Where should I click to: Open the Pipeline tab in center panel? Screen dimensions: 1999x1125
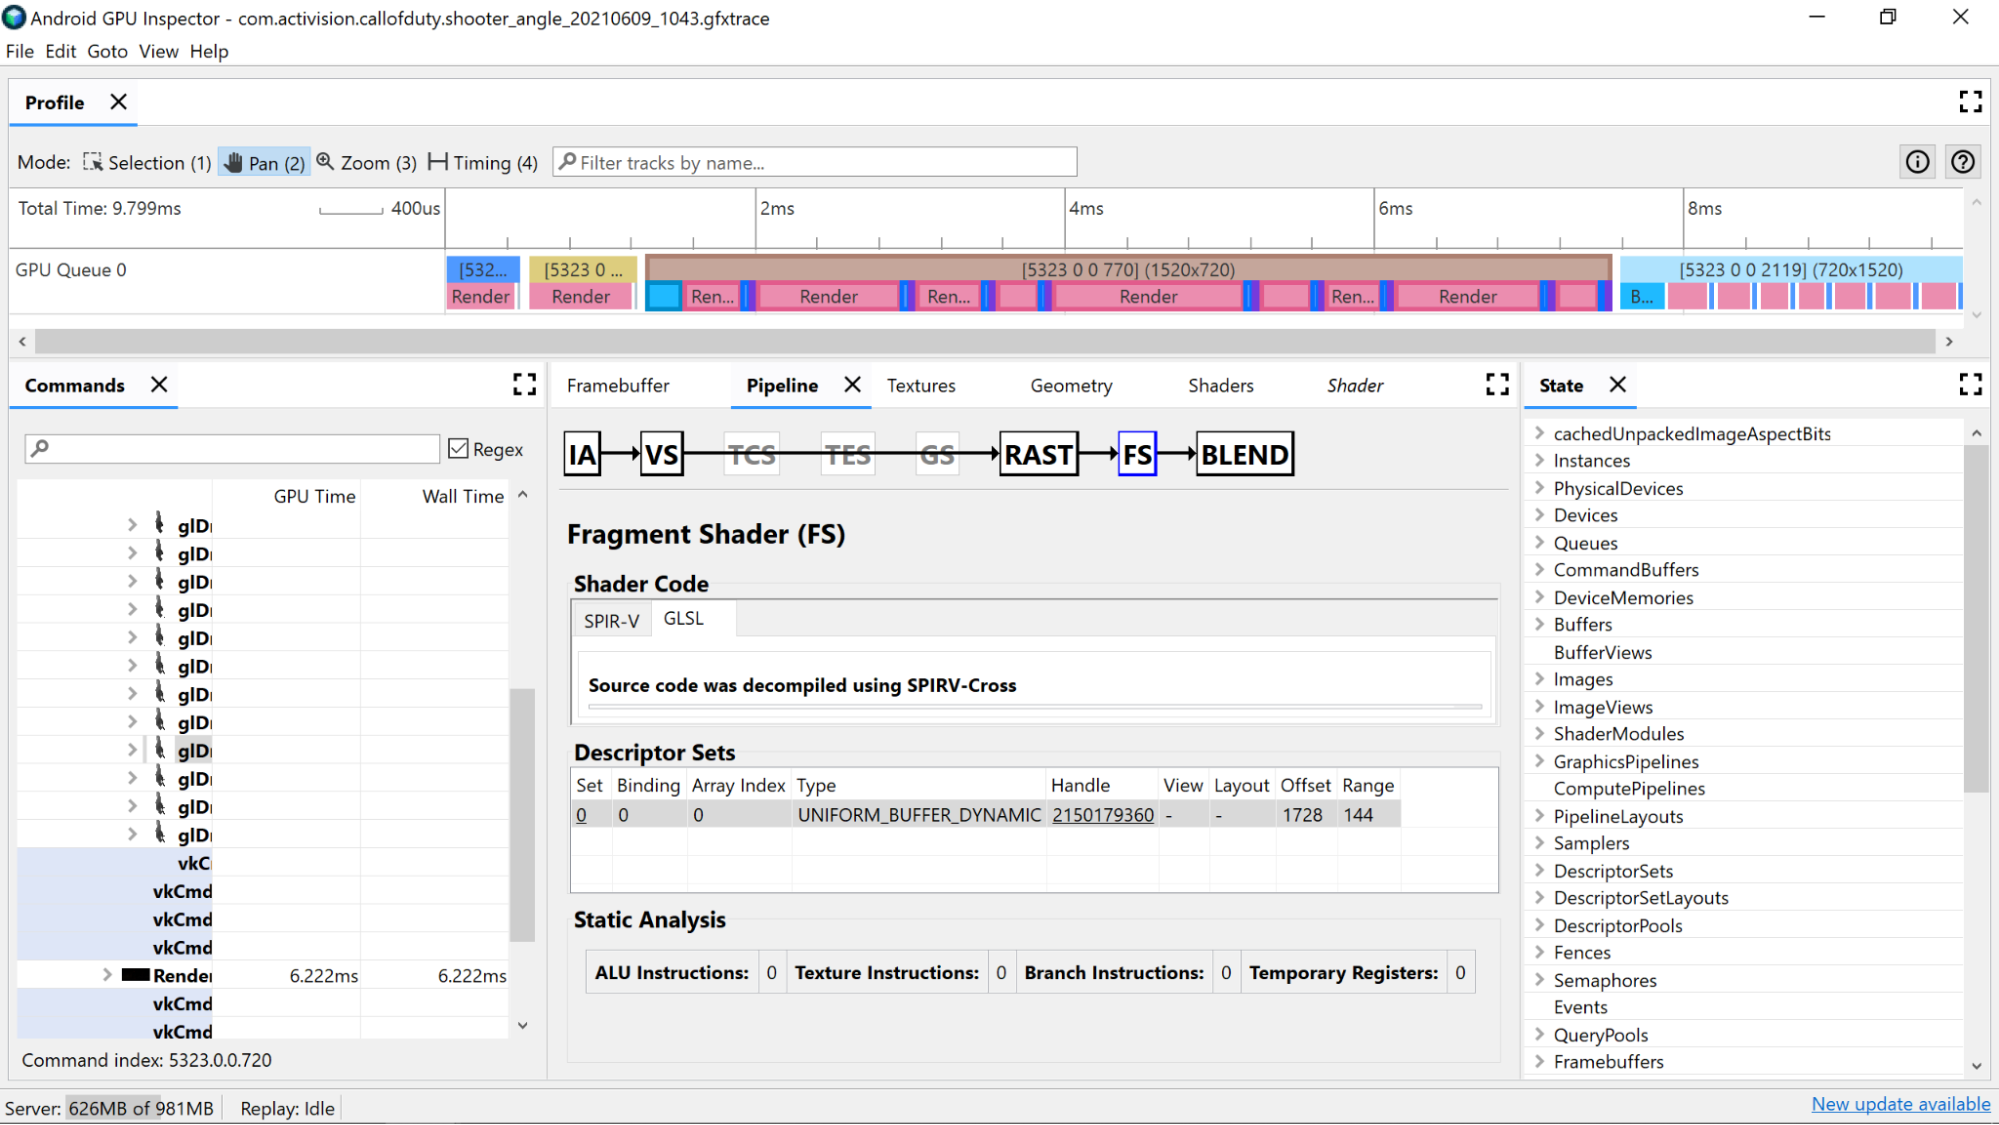click(x=781, y=385)
